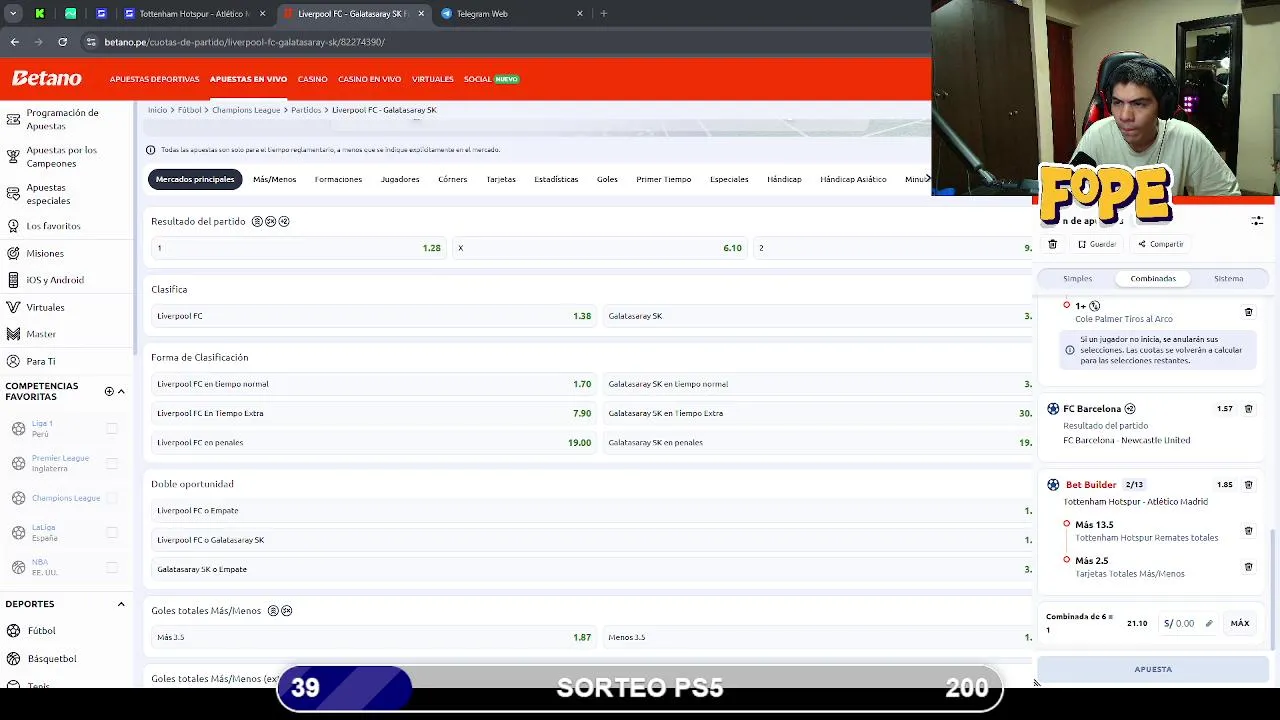This screenshot has height=720, width=1280.
Task: Select Más 3.5 goals at 1.87
Action: pyautogui.click(x=374, y=637)
